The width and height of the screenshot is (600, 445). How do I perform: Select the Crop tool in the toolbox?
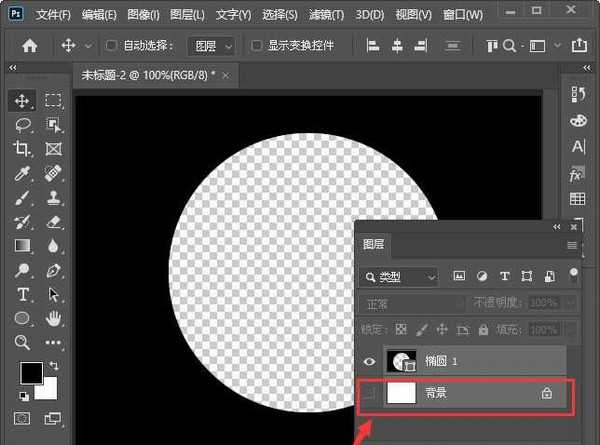[22, 148]
